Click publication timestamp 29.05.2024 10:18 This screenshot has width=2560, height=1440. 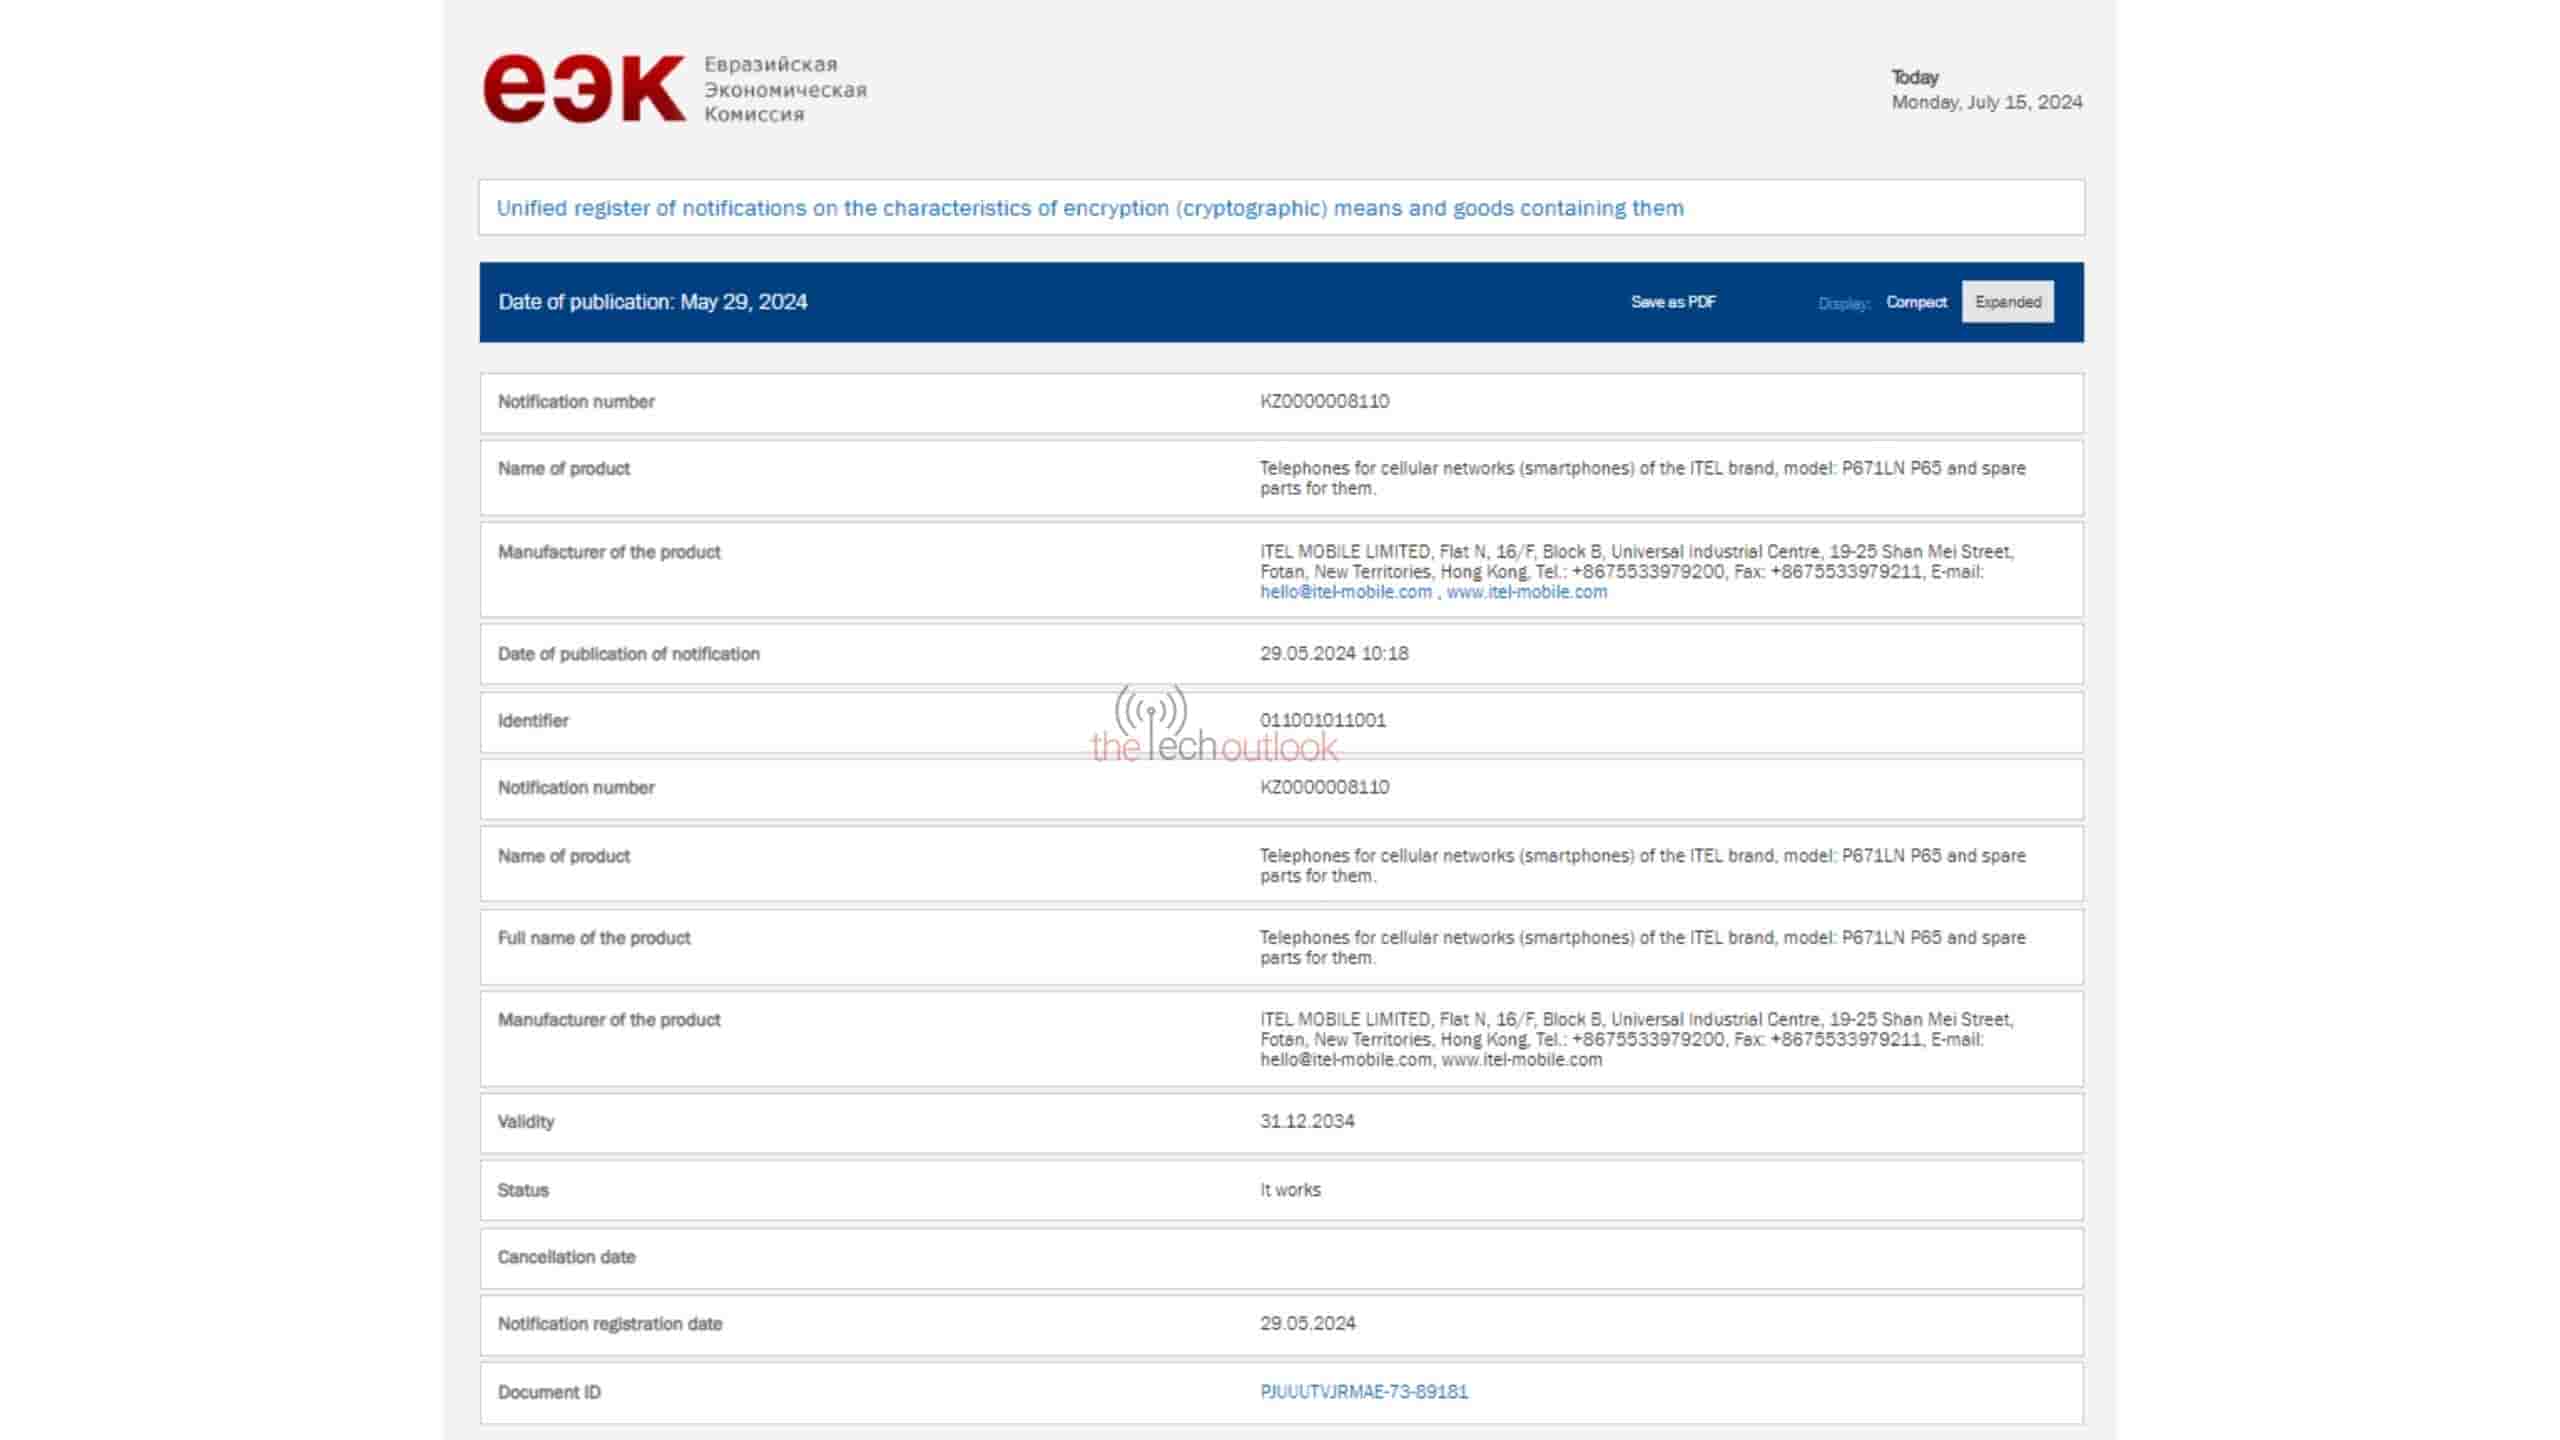pyautogui.click(x=1333, y=653)
